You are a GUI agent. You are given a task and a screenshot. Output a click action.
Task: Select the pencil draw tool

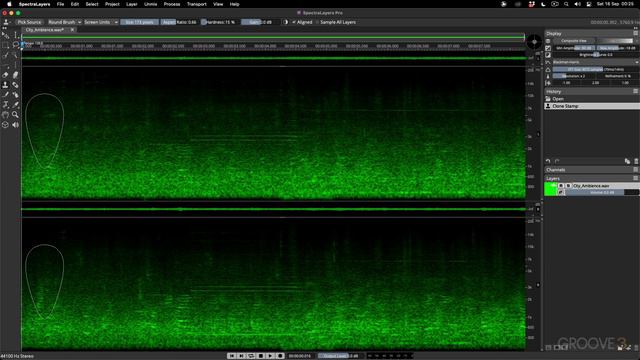click(5, 95)
